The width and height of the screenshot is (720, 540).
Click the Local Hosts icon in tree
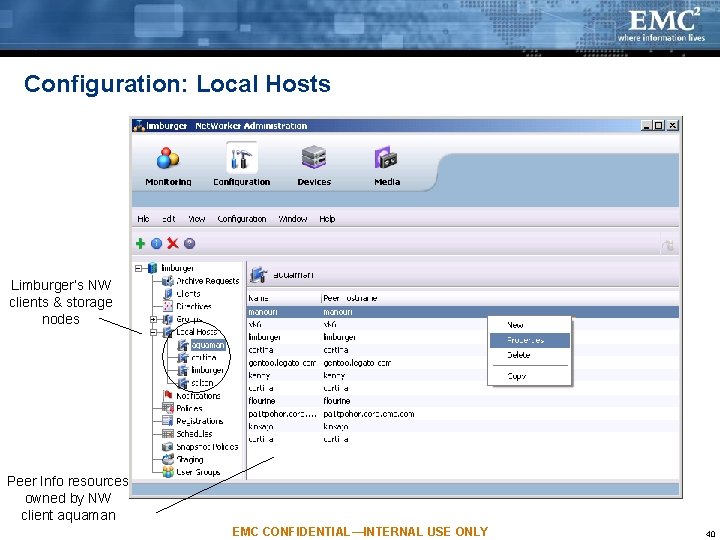(168, 332)
